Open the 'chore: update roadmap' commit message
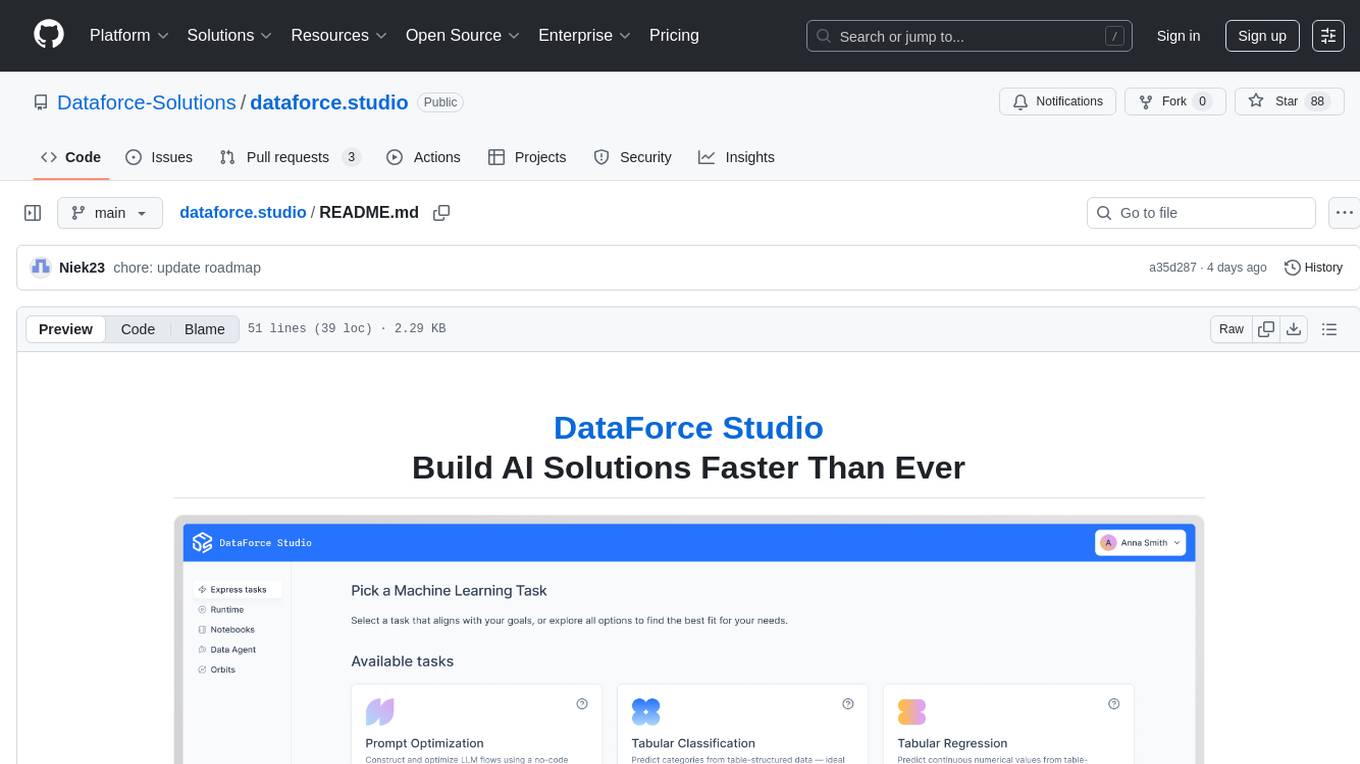 click(x=187, y=267)
